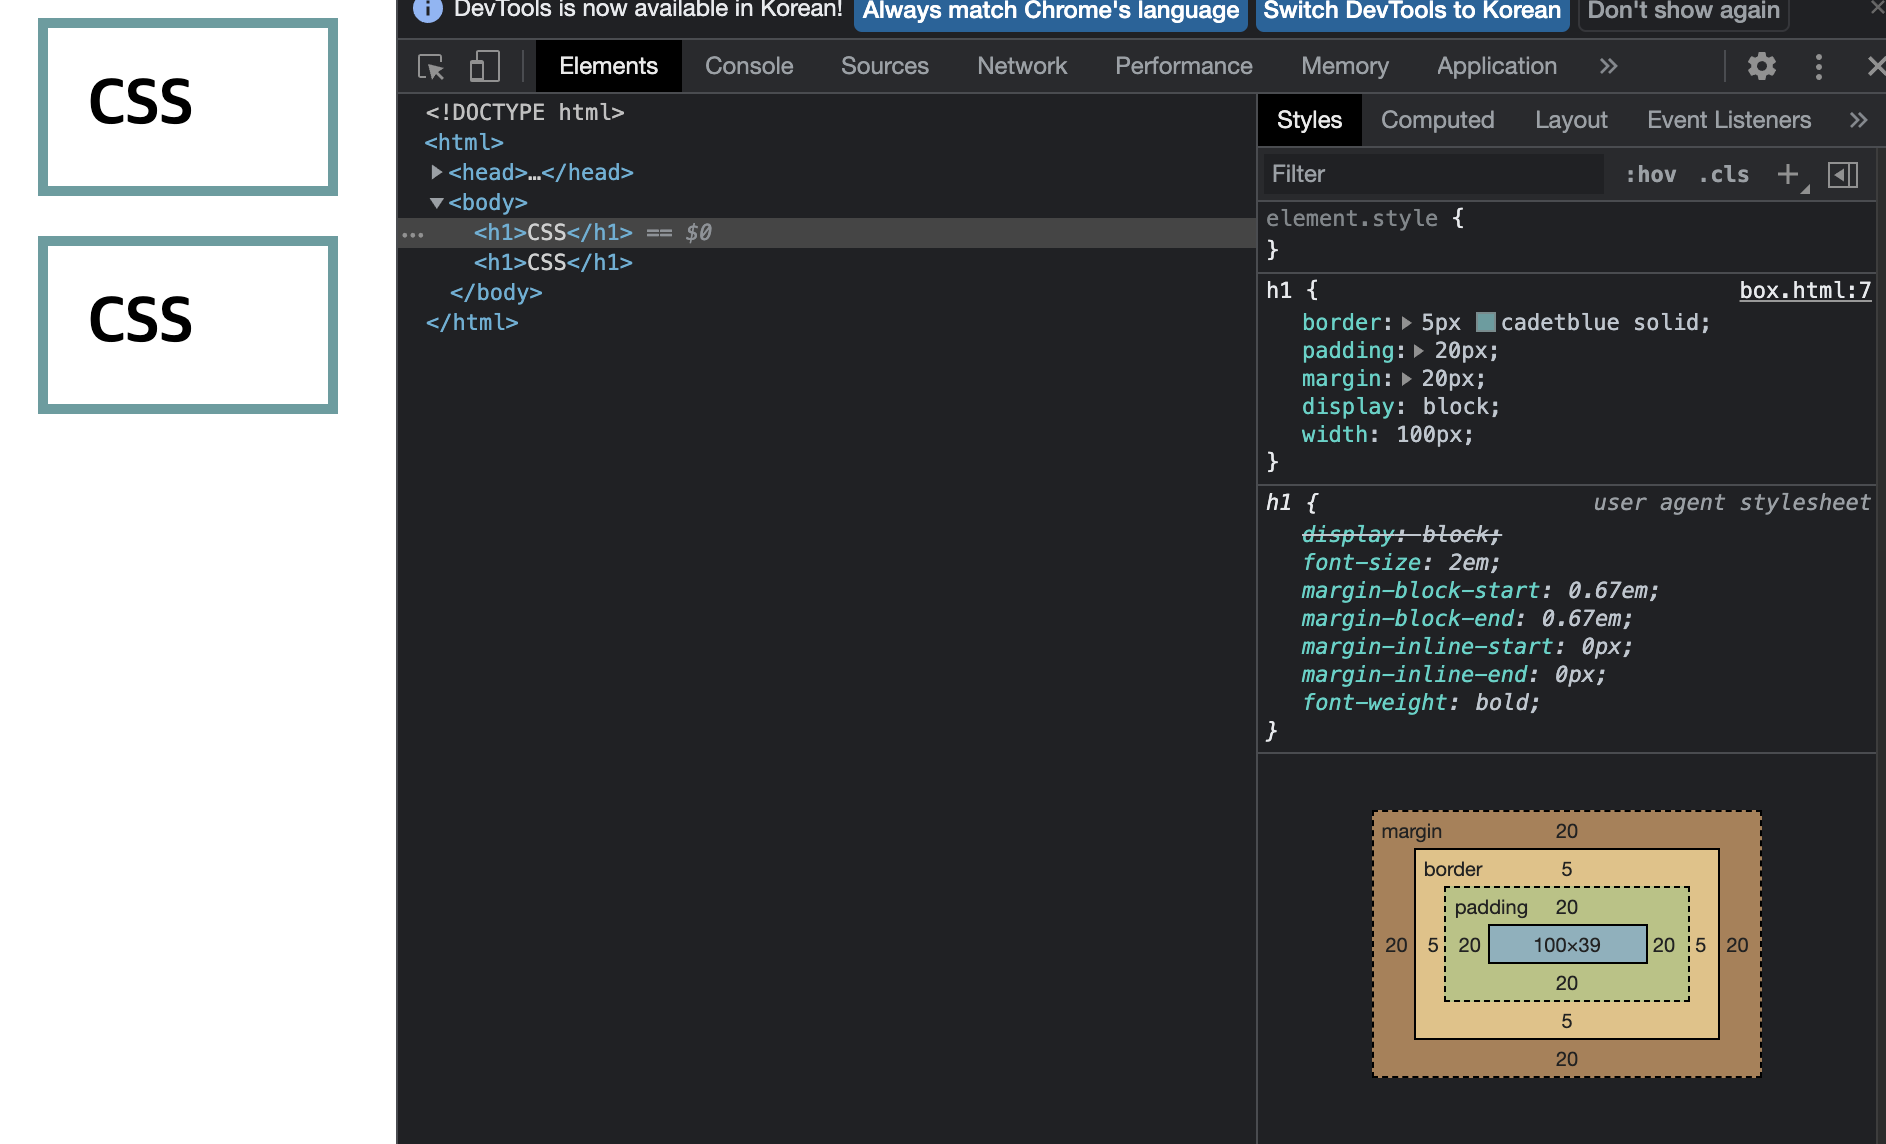Collapse the body element node
Image resolution: width=1886 pixels, height=1144 pixels.
click(437, 203)
